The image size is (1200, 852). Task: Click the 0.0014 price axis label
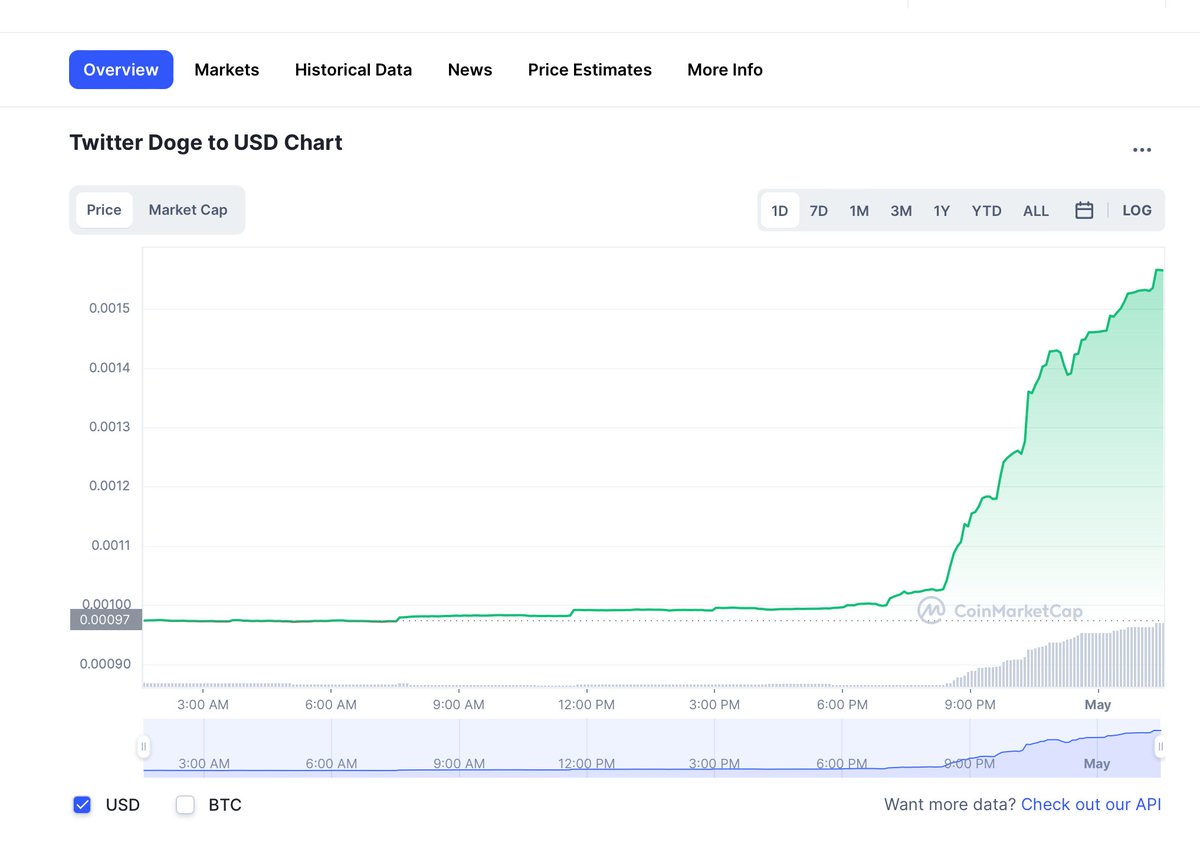pos(110,368)
